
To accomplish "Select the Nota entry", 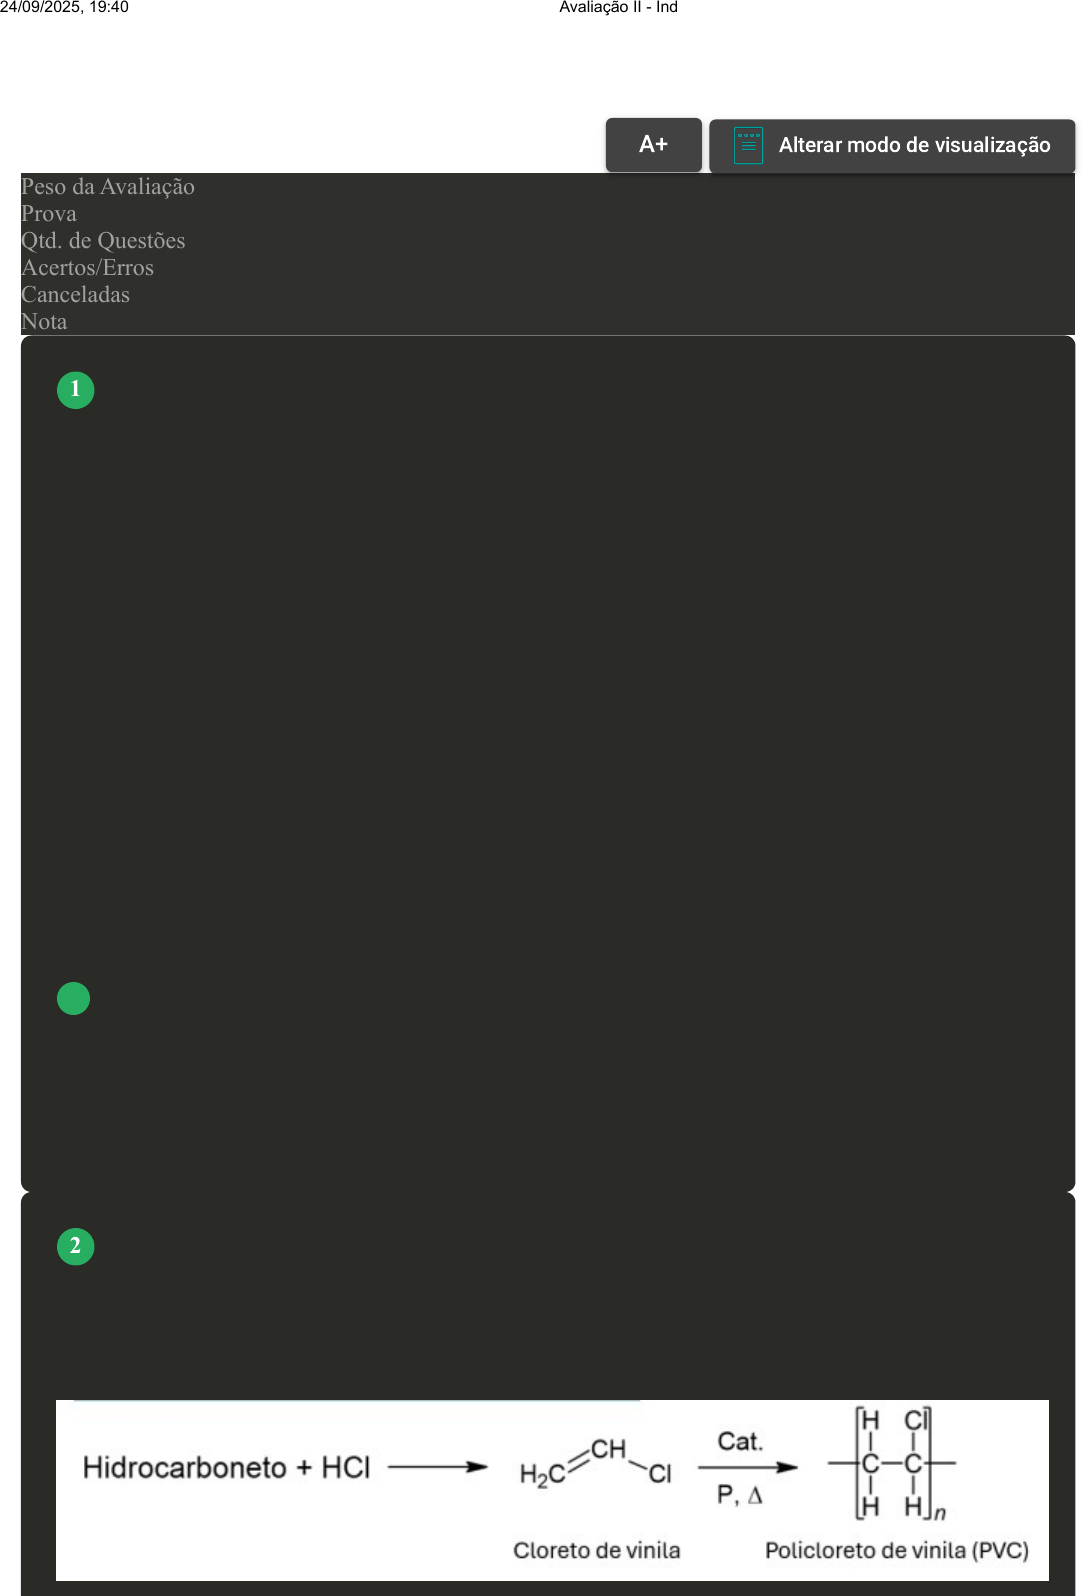I will 44,322.
